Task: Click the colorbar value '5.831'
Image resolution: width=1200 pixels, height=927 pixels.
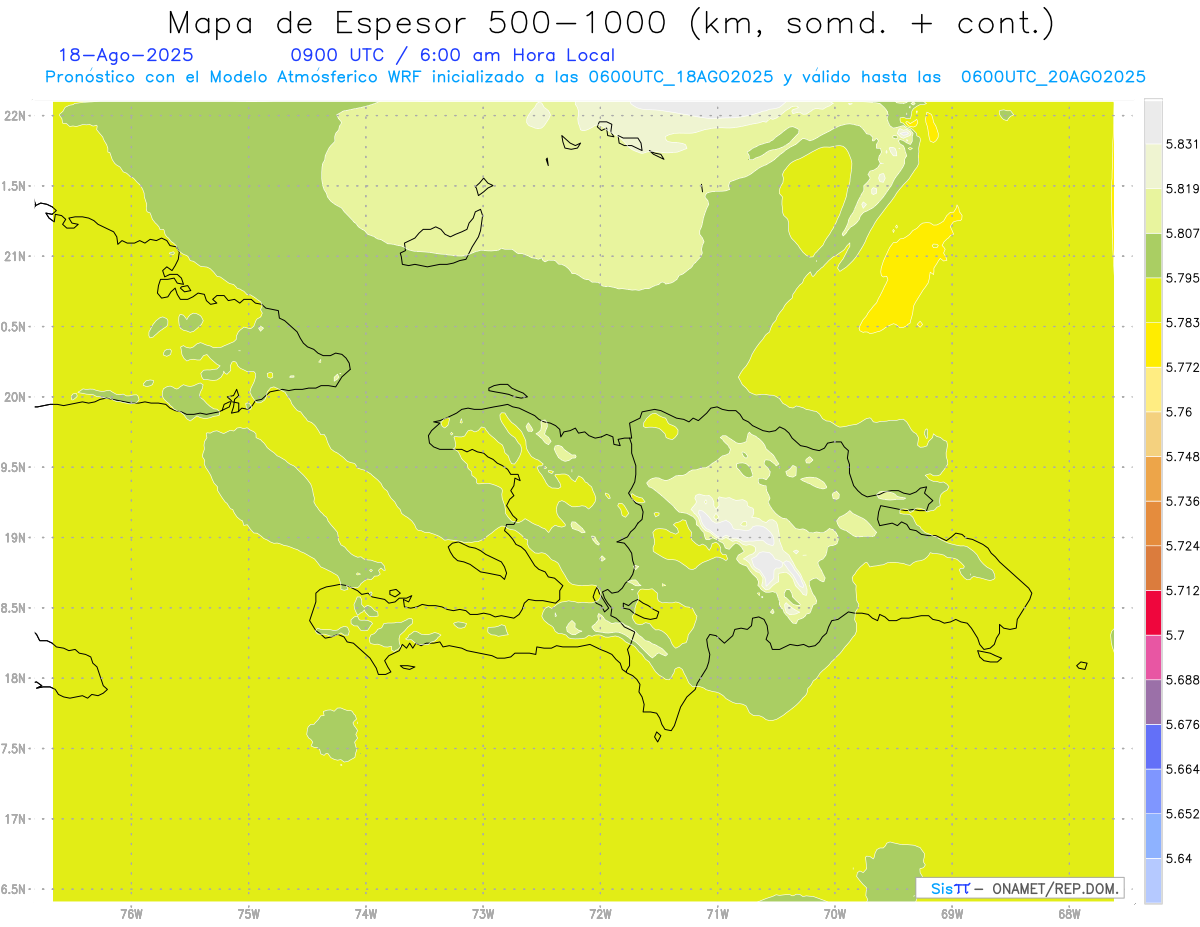Action: pos(1182,144)
